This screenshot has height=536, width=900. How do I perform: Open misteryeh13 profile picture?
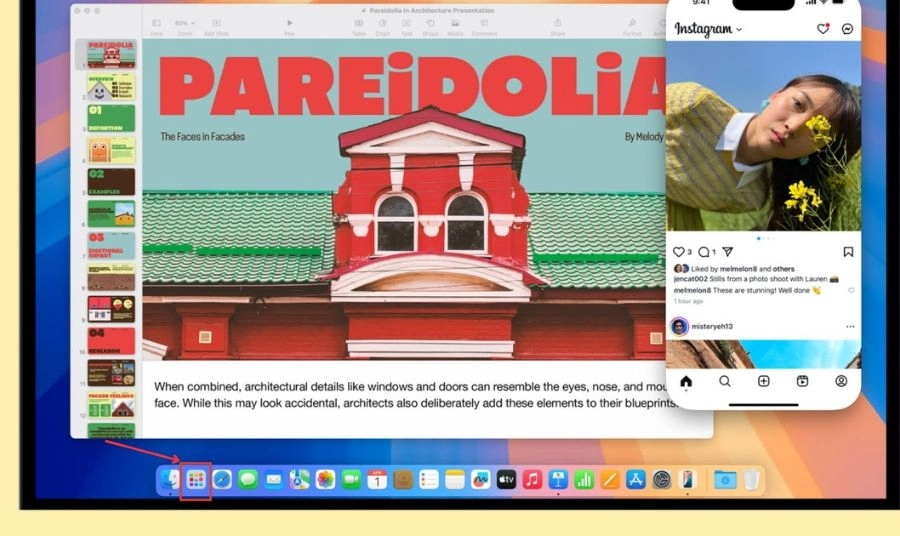680,327
